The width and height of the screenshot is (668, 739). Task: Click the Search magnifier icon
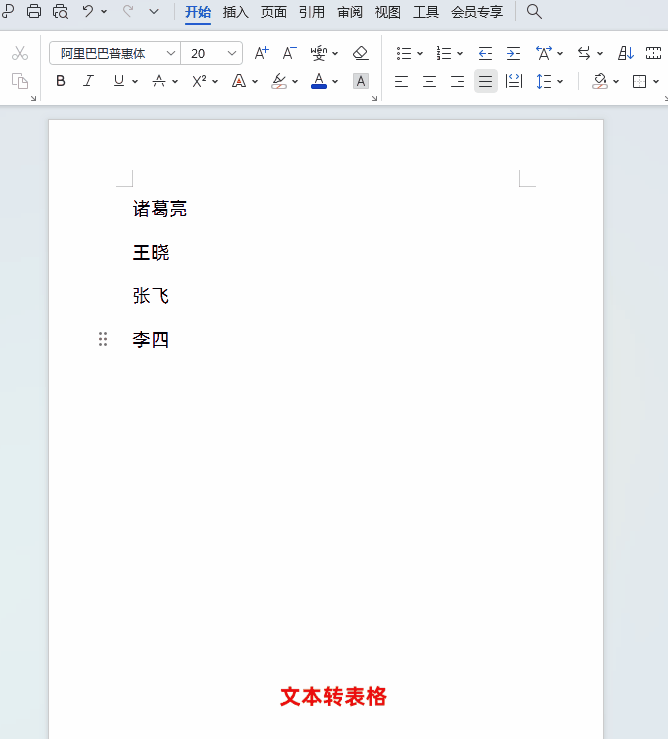coord(534,12)
